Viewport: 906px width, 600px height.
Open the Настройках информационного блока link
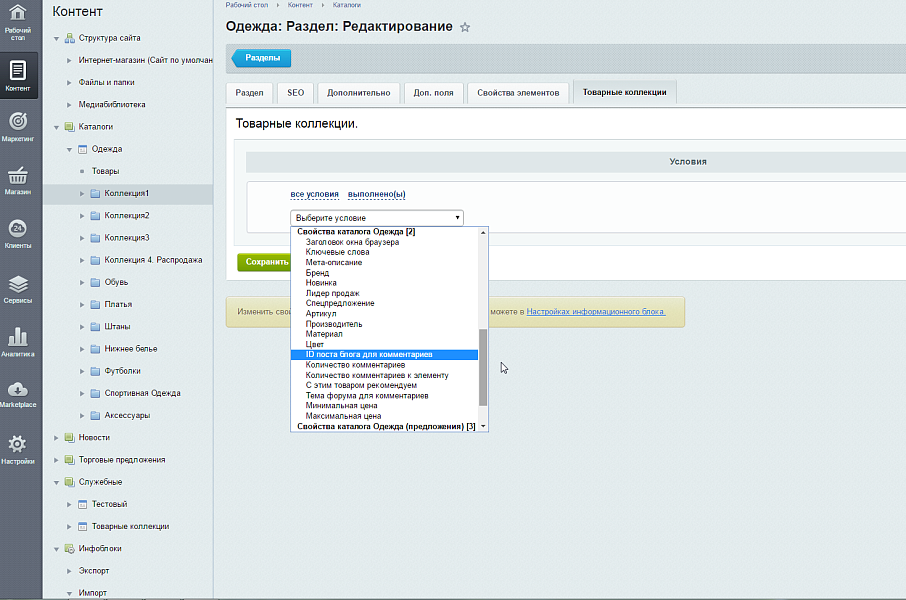[604, 312]
